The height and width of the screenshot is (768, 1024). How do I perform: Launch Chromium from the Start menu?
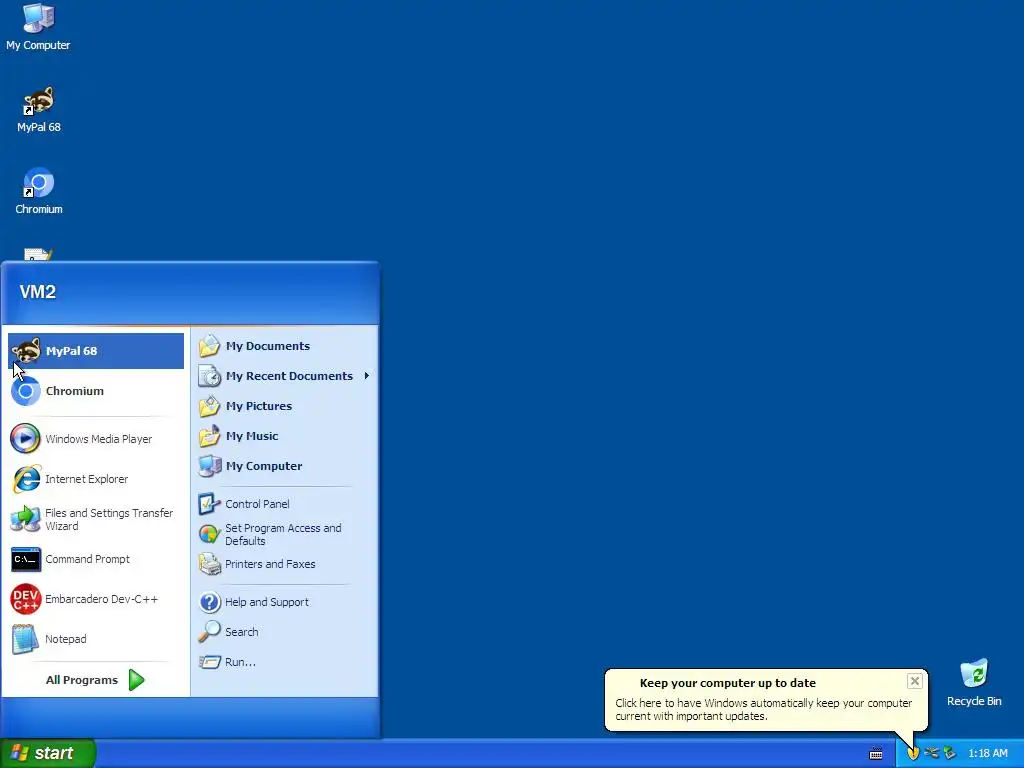coord(95,391)
